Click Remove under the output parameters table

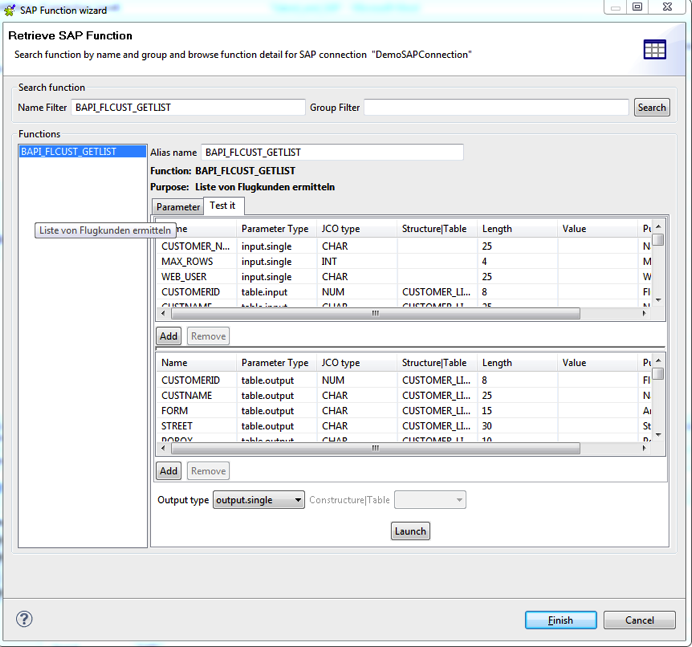[x=208, y=471]
